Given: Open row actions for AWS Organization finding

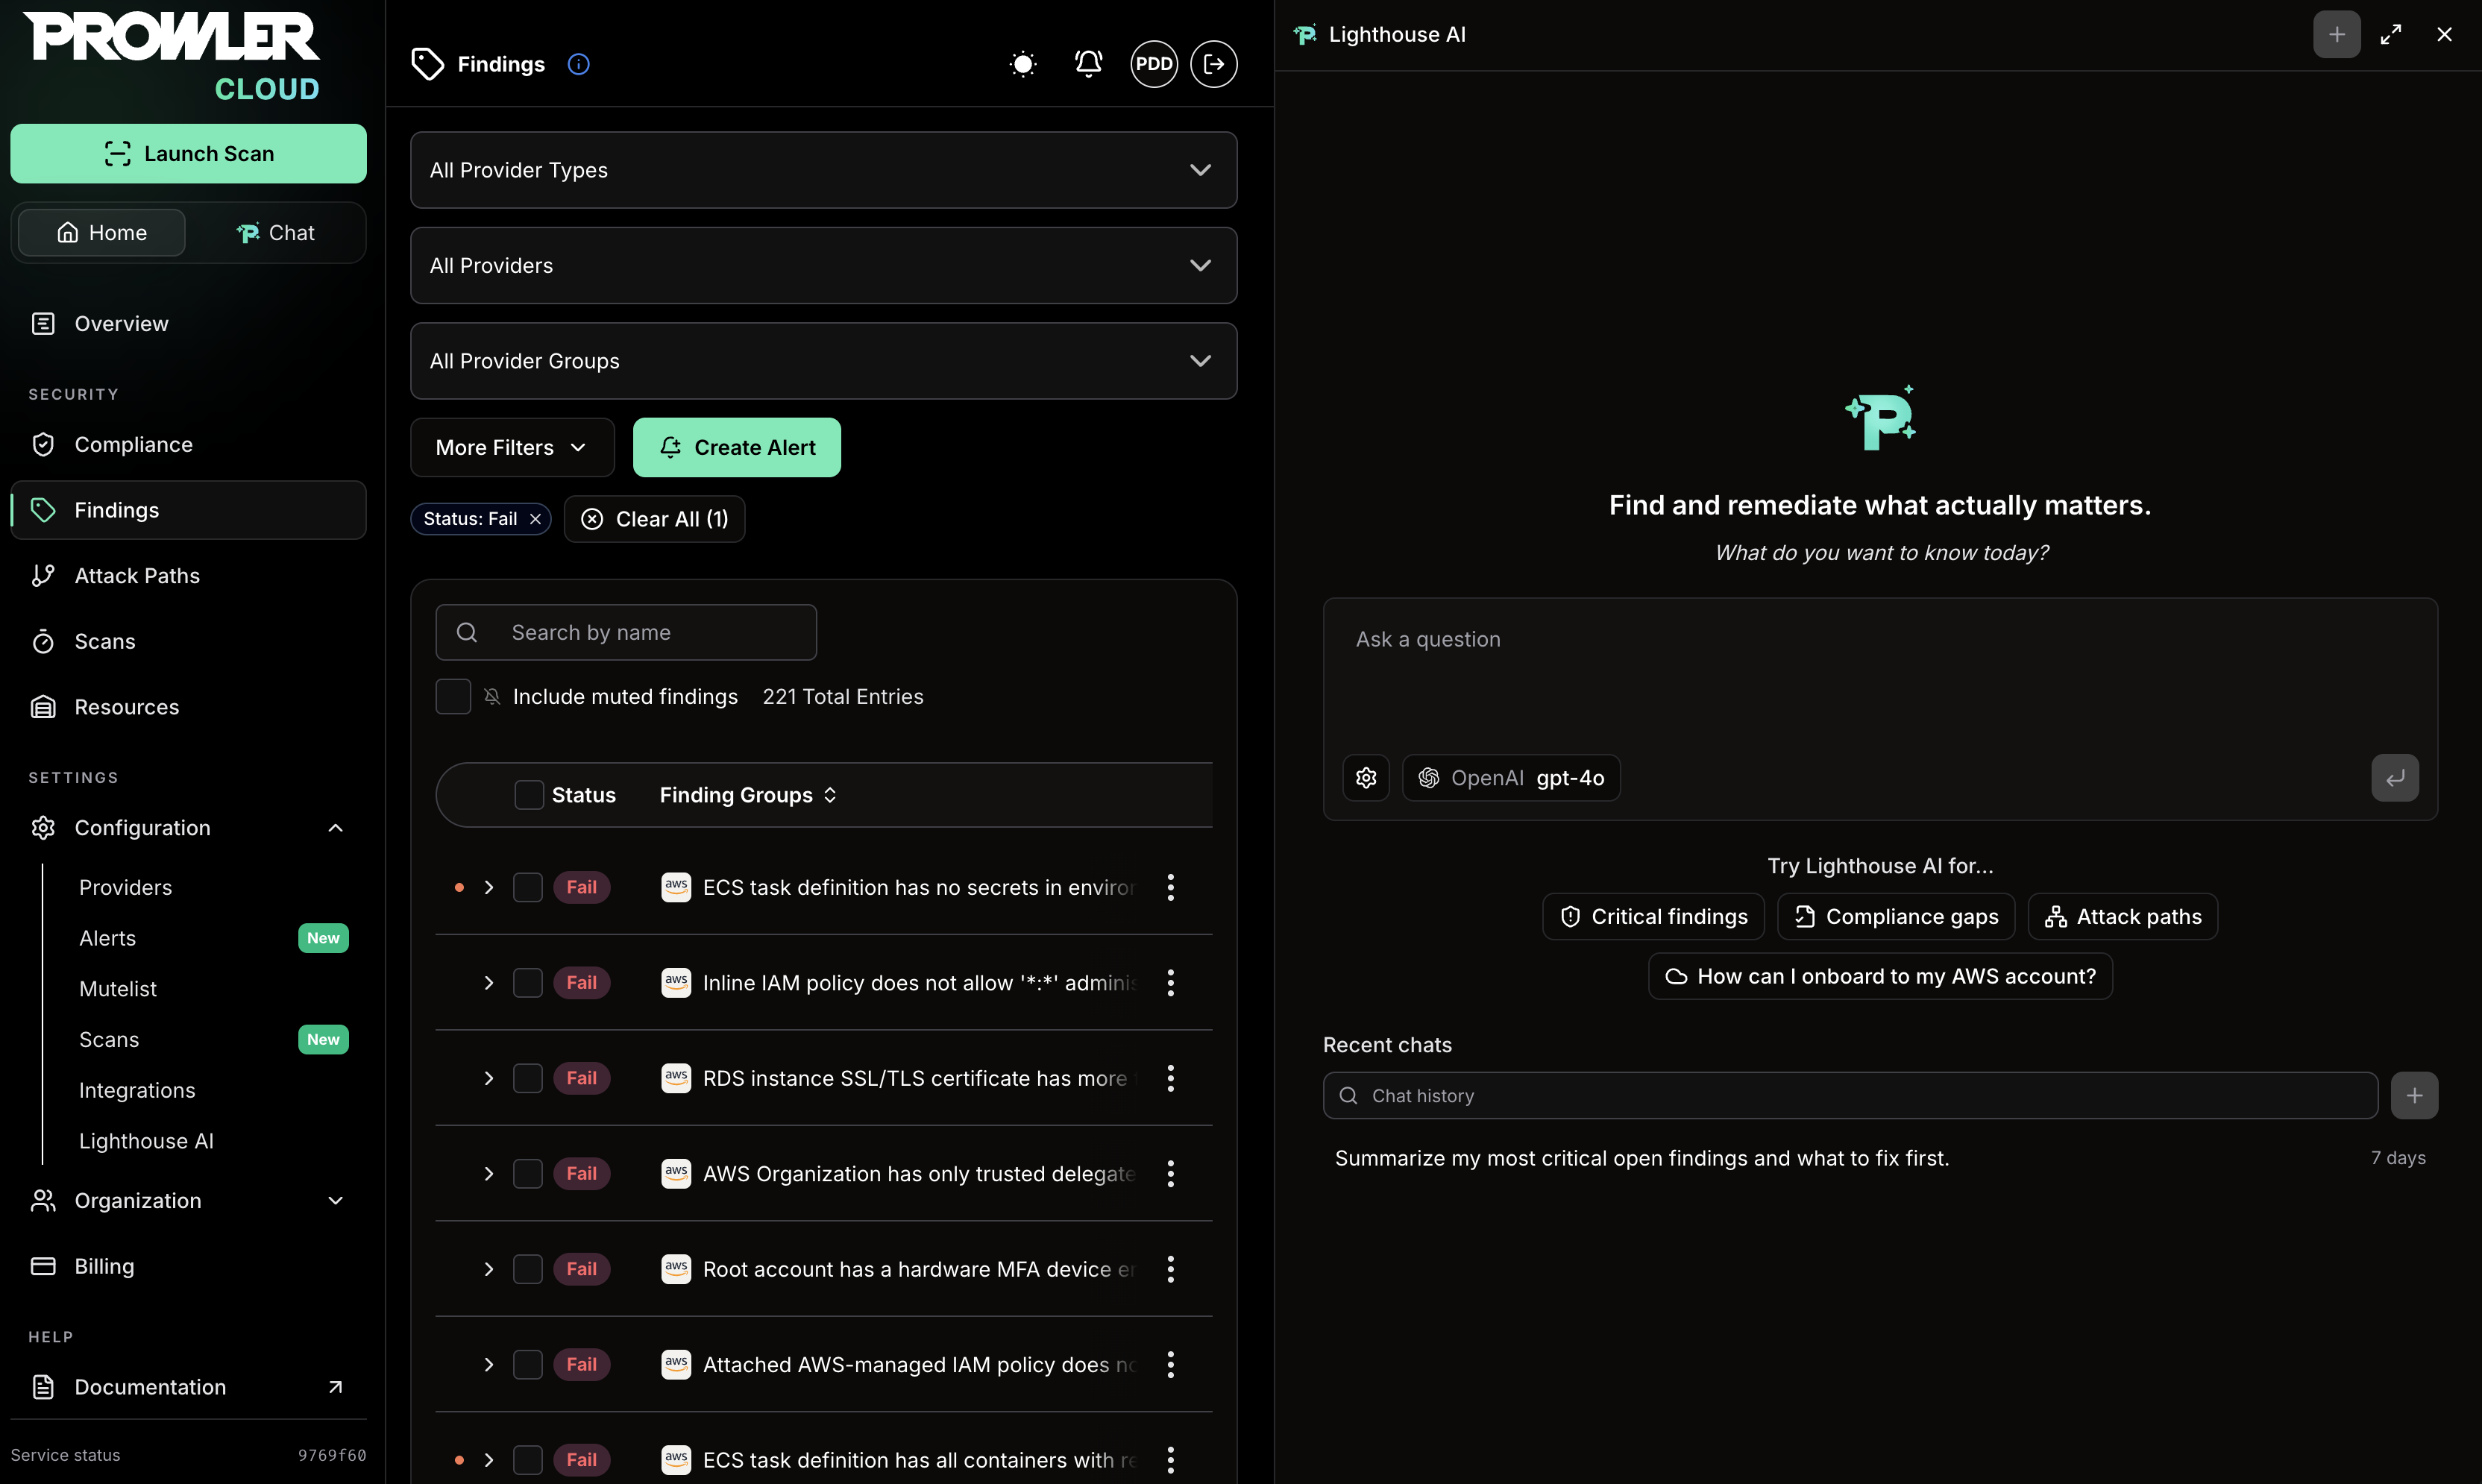Looking at the screenshot, I should coord(1170,1174).
